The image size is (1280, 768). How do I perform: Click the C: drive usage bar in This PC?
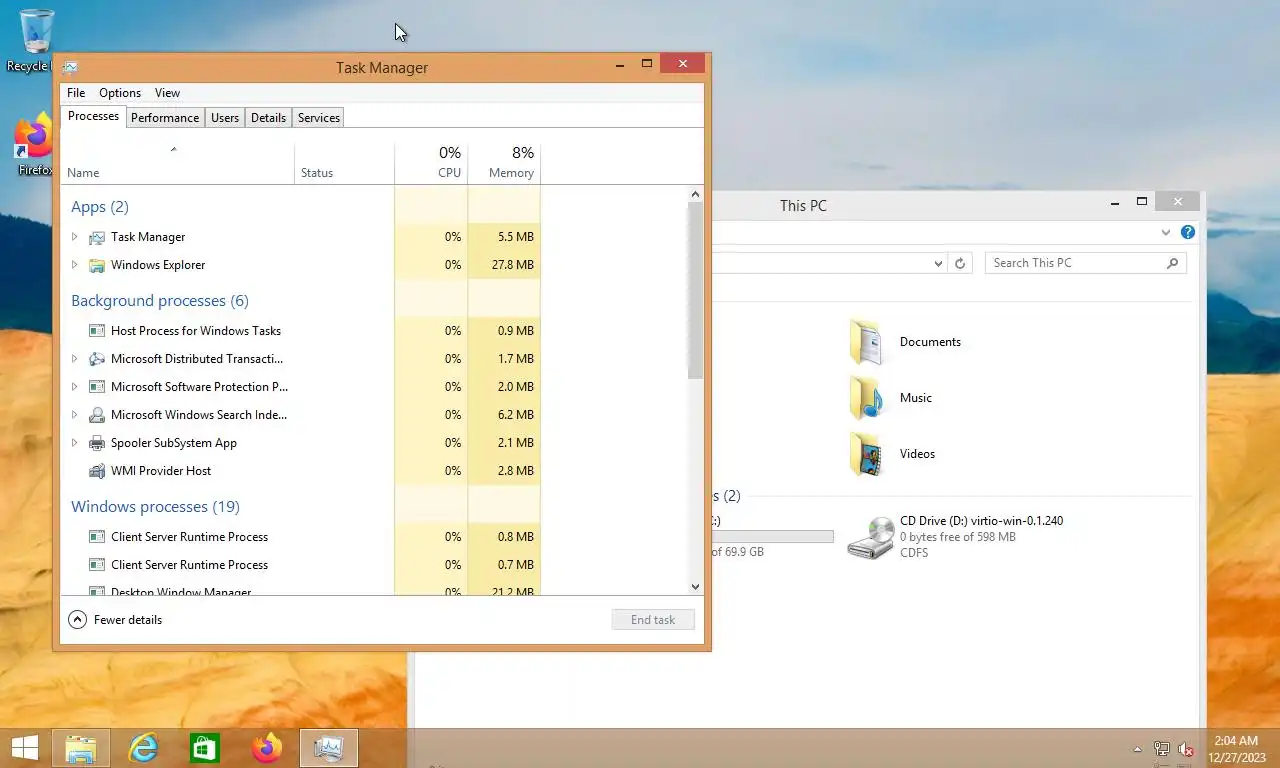[772, 537]
